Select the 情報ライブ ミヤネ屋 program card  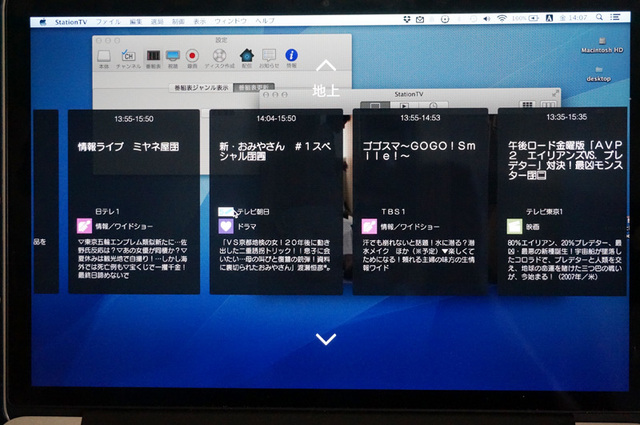pos(133,200)
